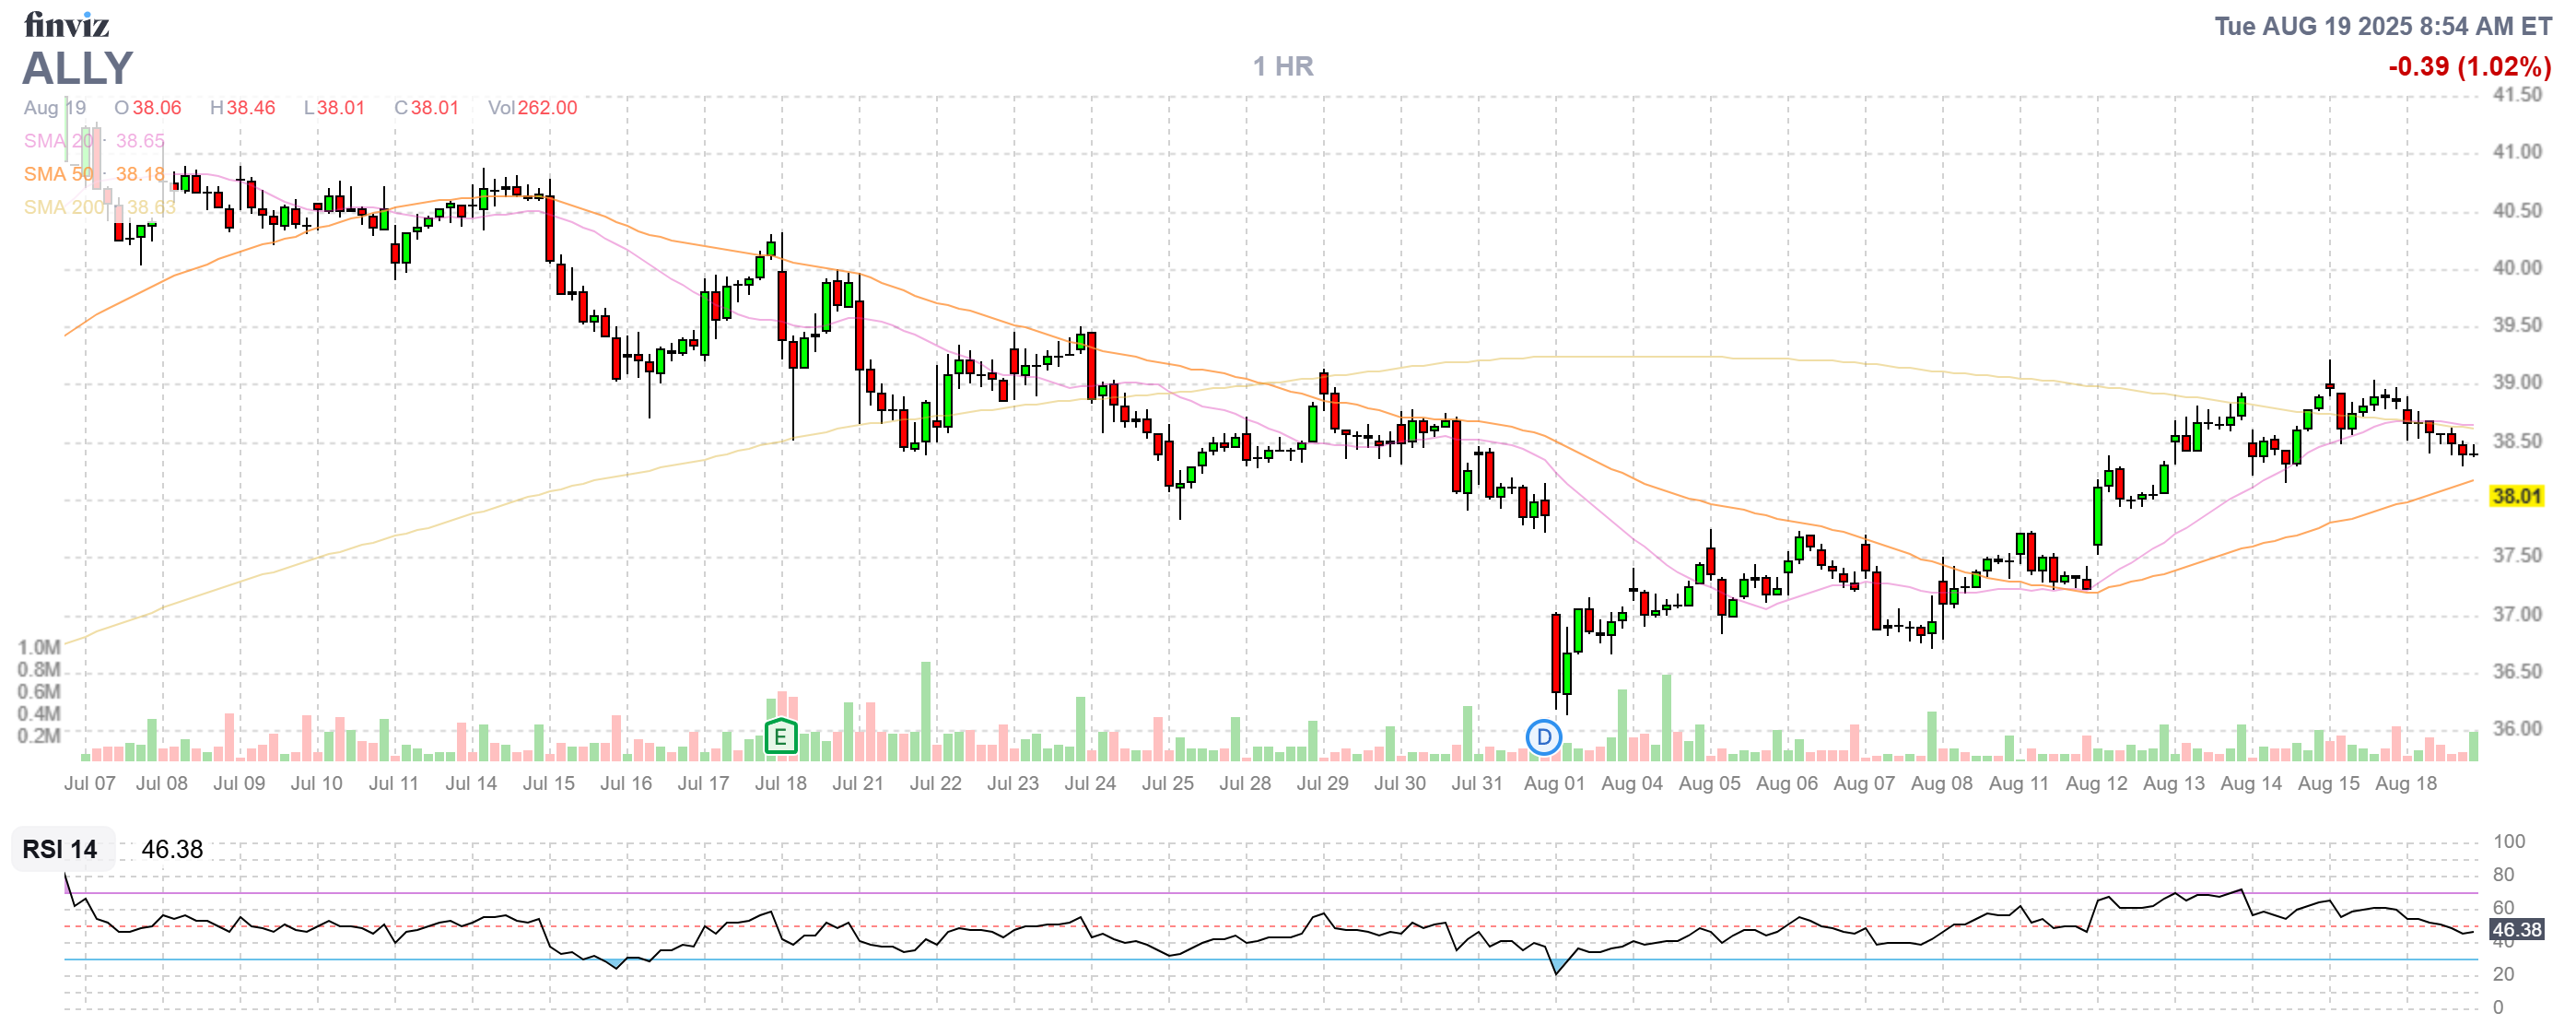Screen dimensions: 2576x1036
Task: Select the RSI 14 indicator label
Action: [x=60, y=849]
